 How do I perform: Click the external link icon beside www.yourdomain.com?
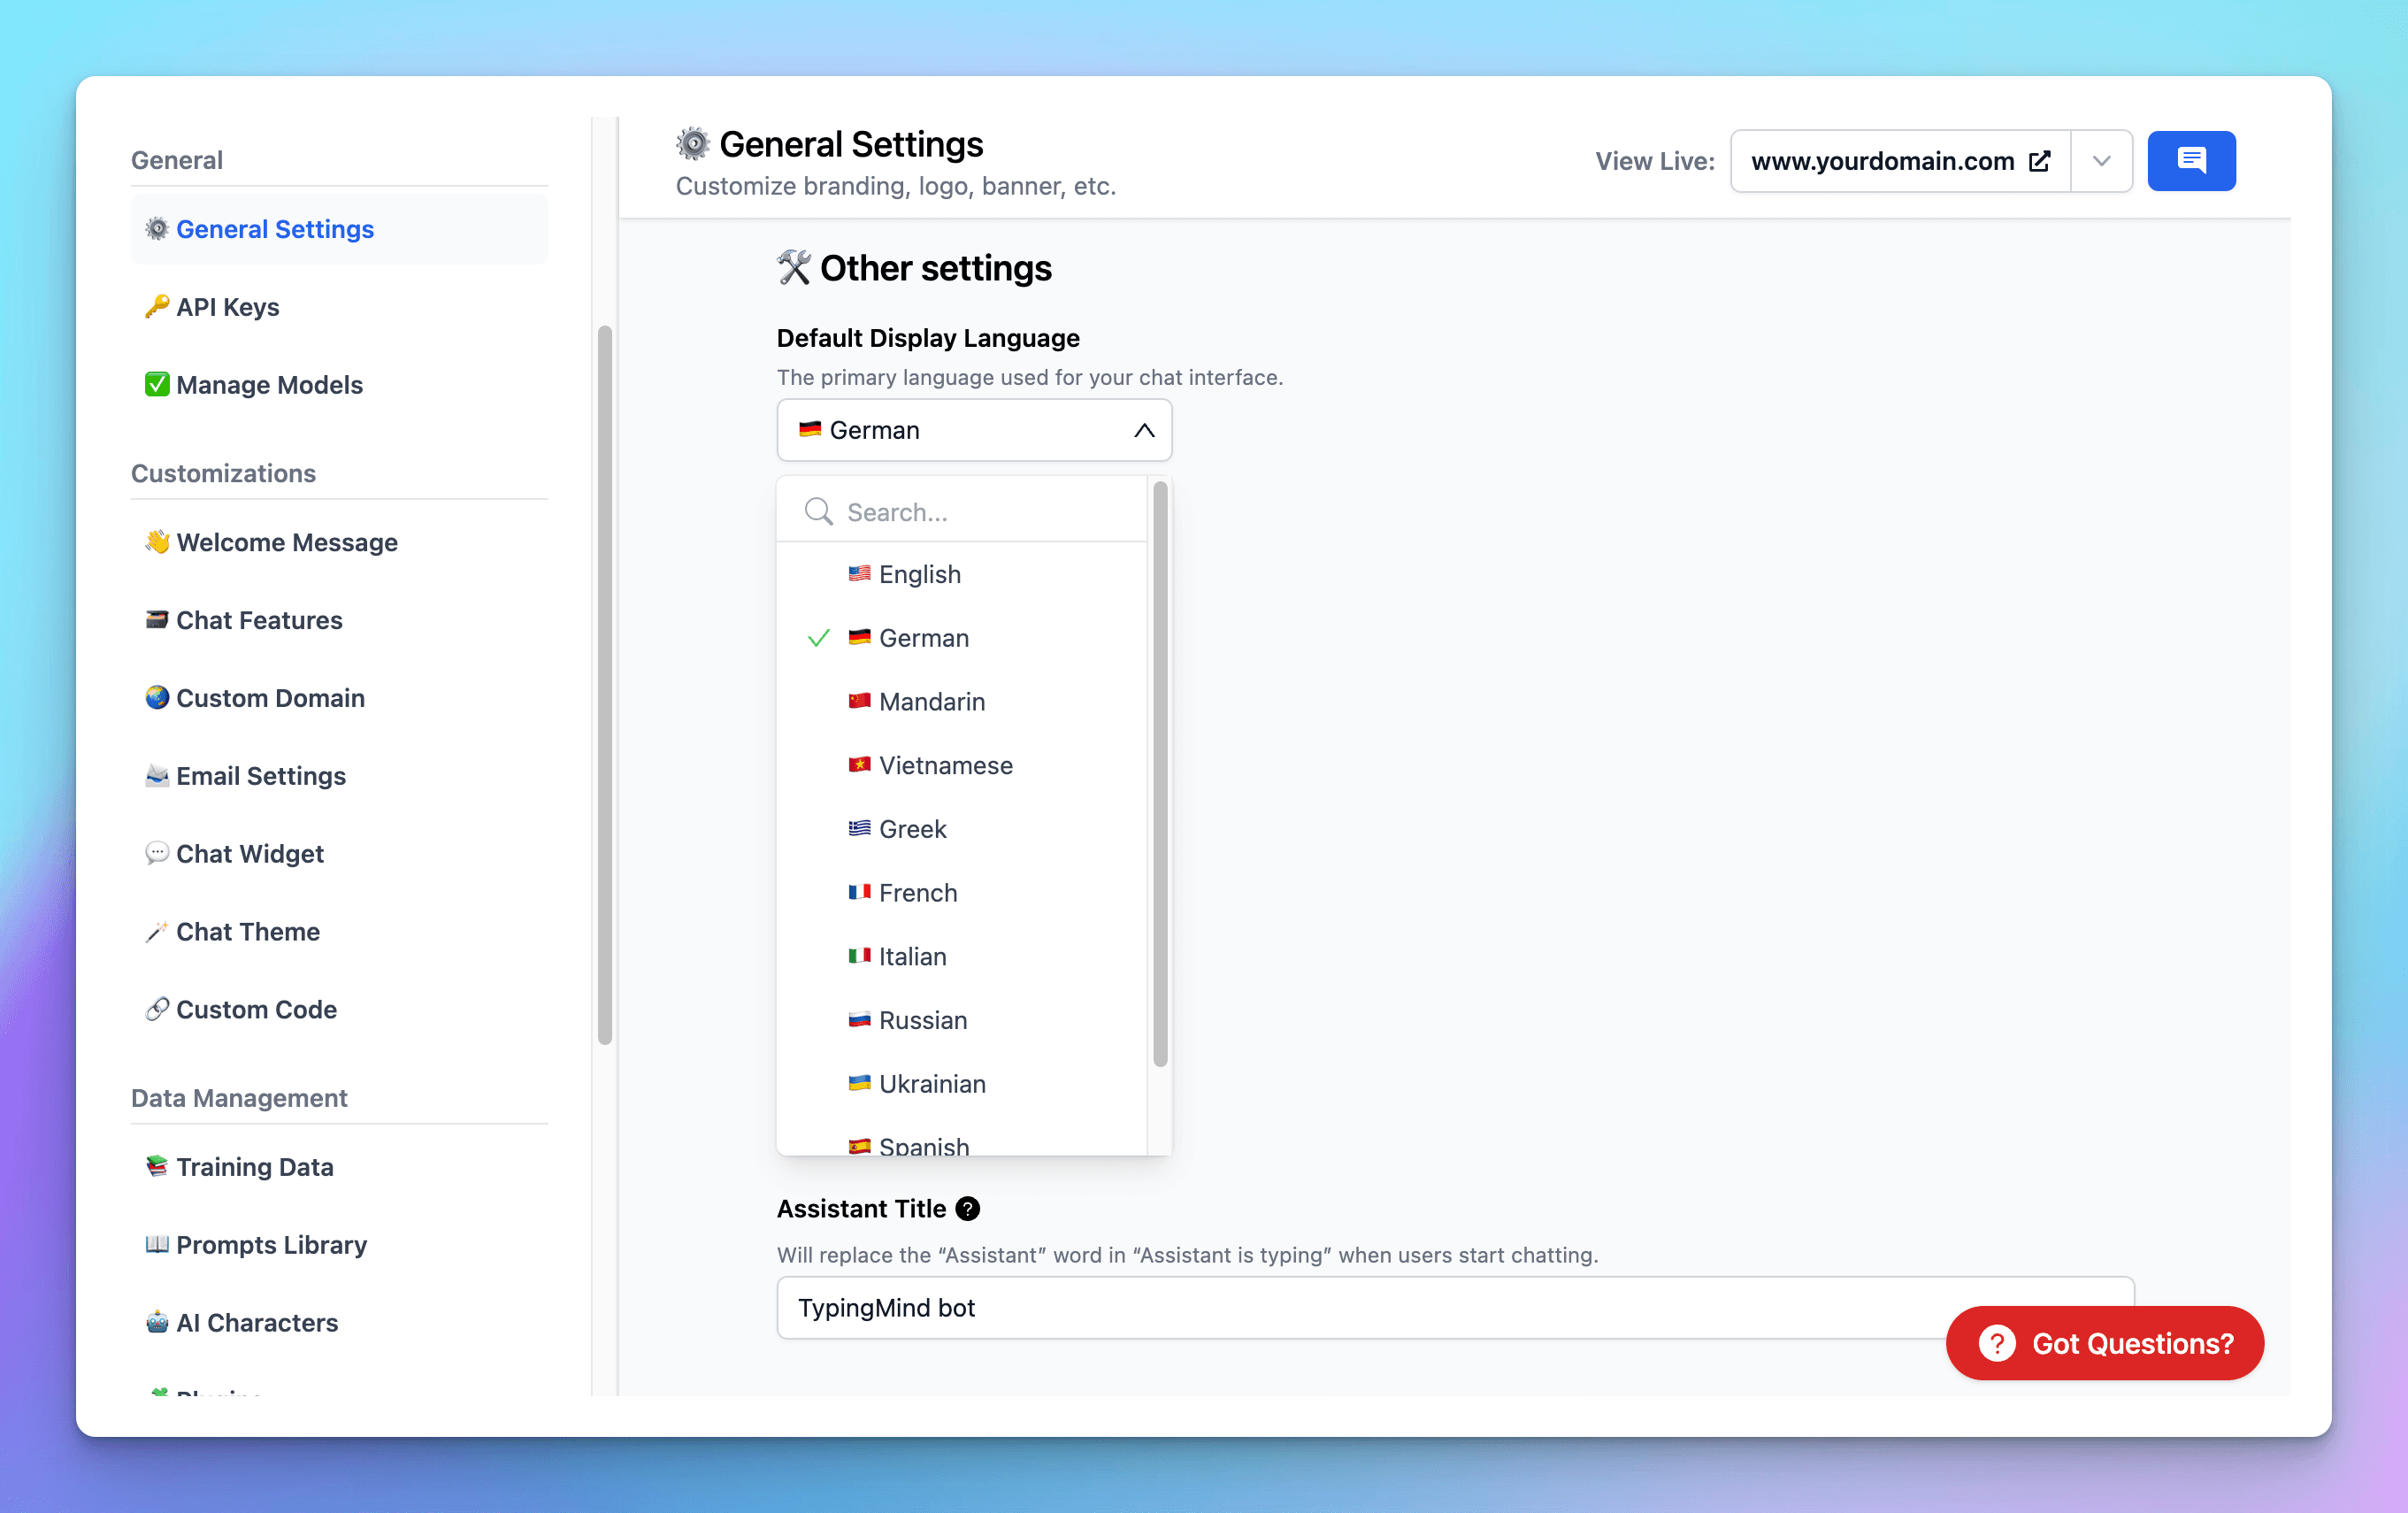coord(2039,161)
